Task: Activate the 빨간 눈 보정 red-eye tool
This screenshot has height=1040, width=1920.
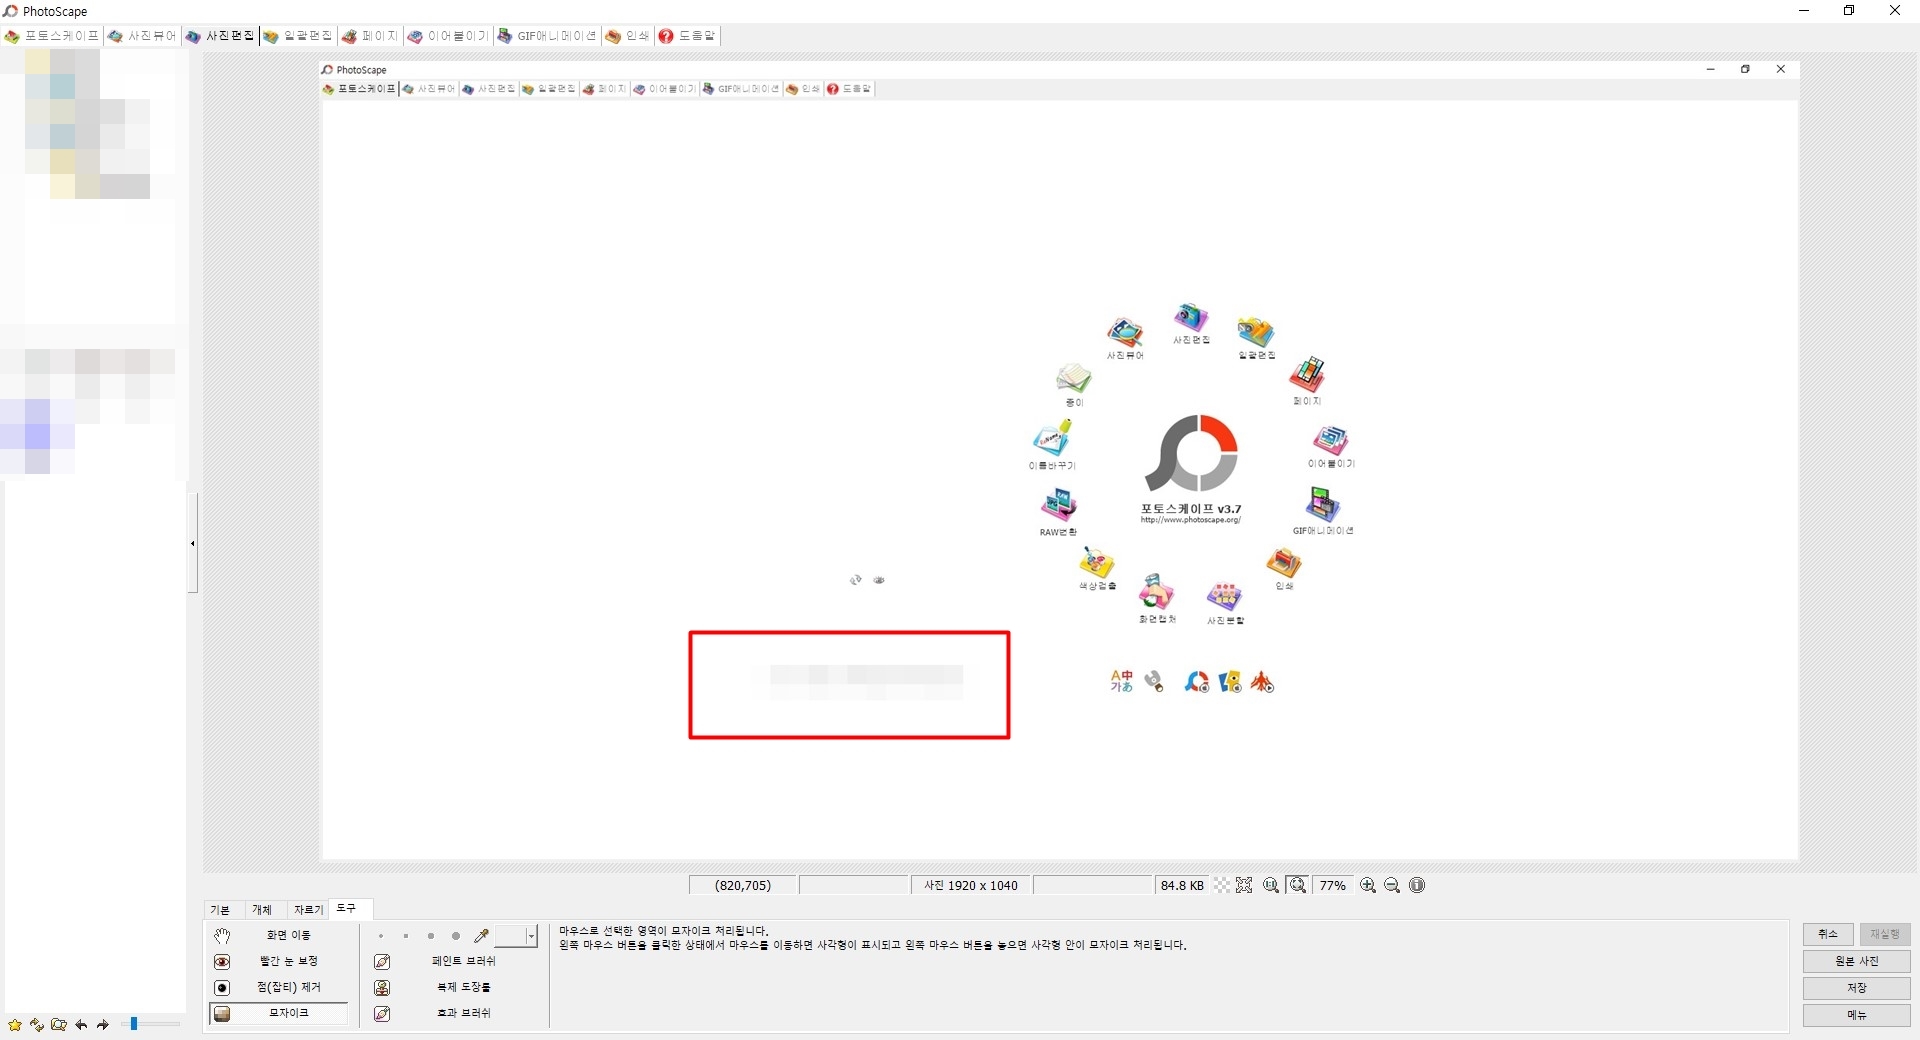Action: click(x=279, y=962)
